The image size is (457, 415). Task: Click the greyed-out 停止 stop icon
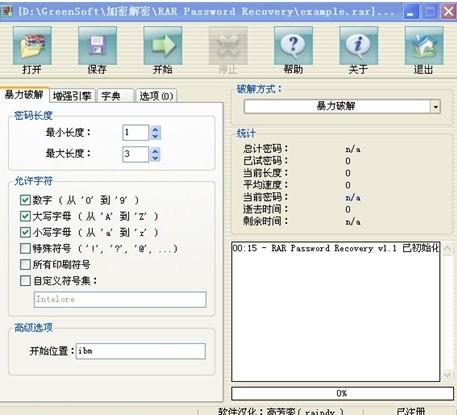point(228,46)
